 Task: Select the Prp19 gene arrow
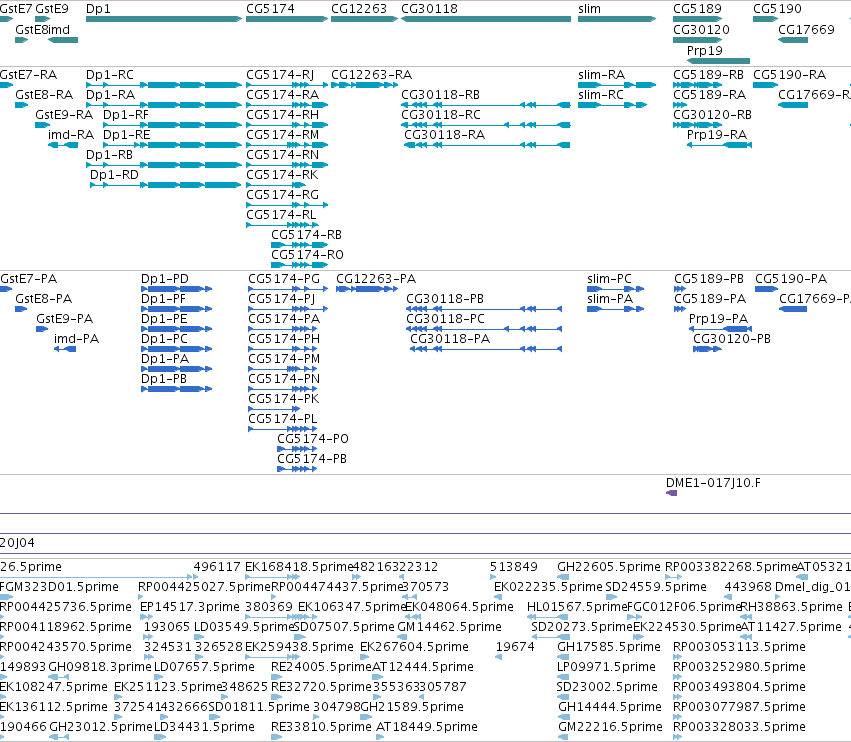[x=719, y=61]
